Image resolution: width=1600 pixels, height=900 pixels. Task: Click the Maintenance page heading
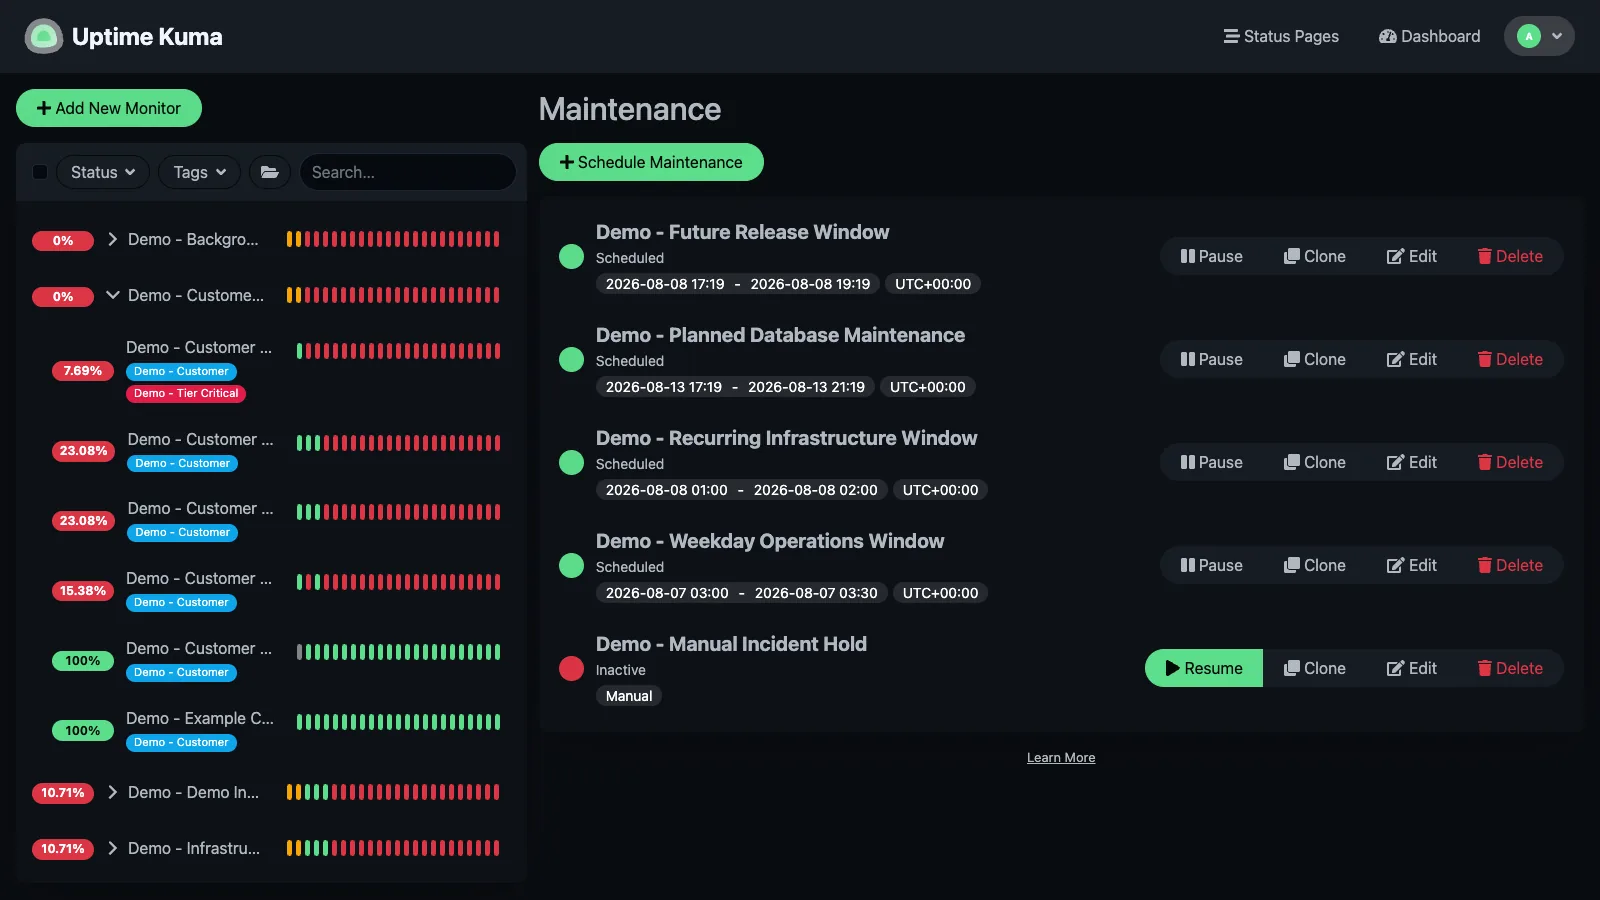point(630,109)
